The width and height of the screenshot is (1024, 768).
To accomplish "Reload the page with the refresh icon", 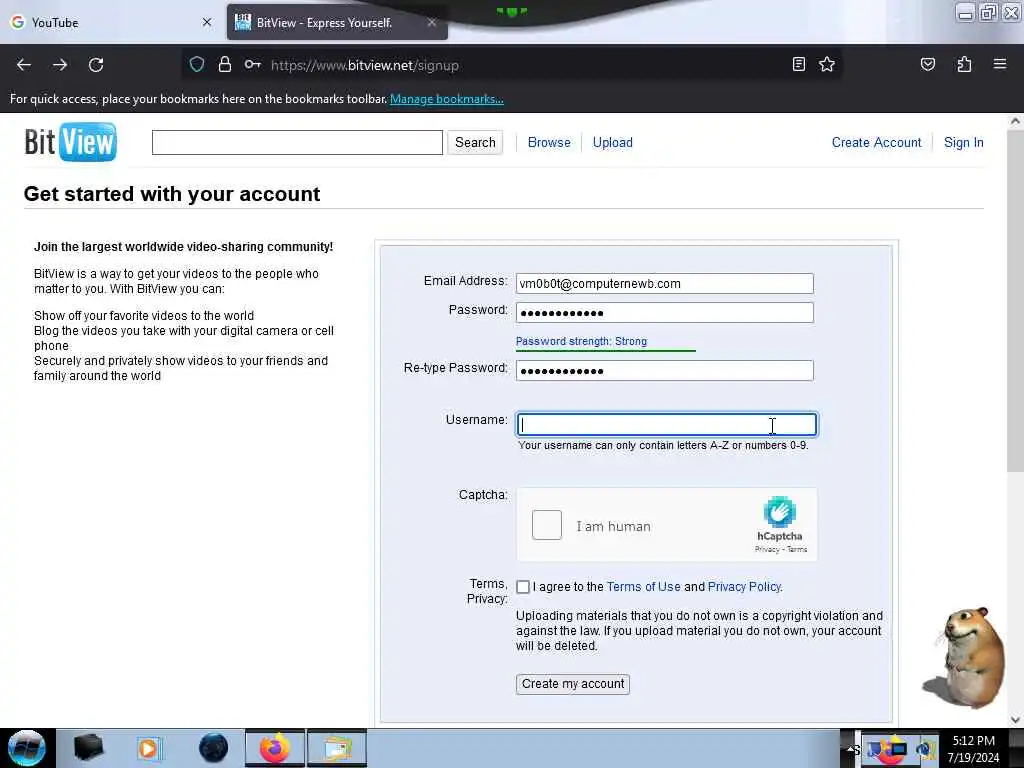I will (x=96, y=65).
